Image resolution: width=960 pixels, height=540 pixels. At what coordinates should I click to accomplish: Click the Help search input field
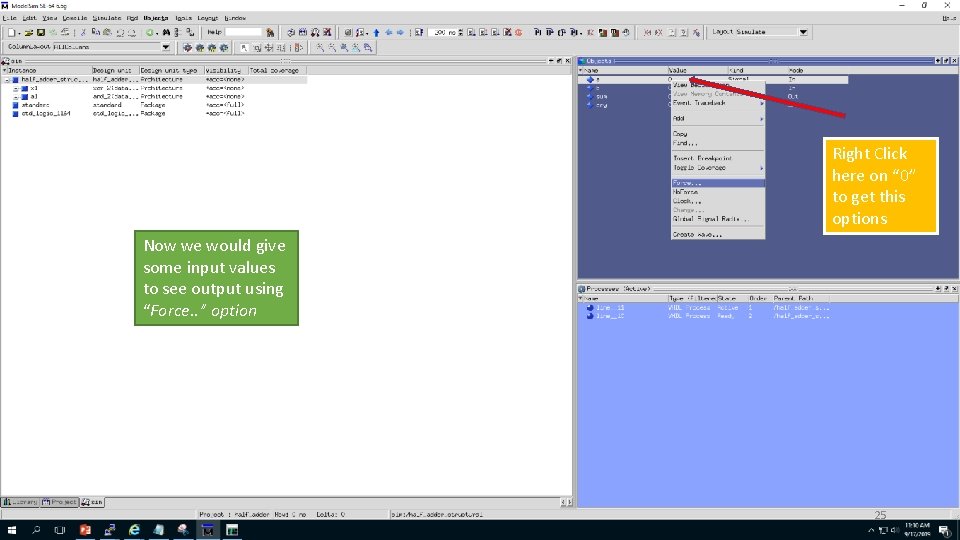243,32
